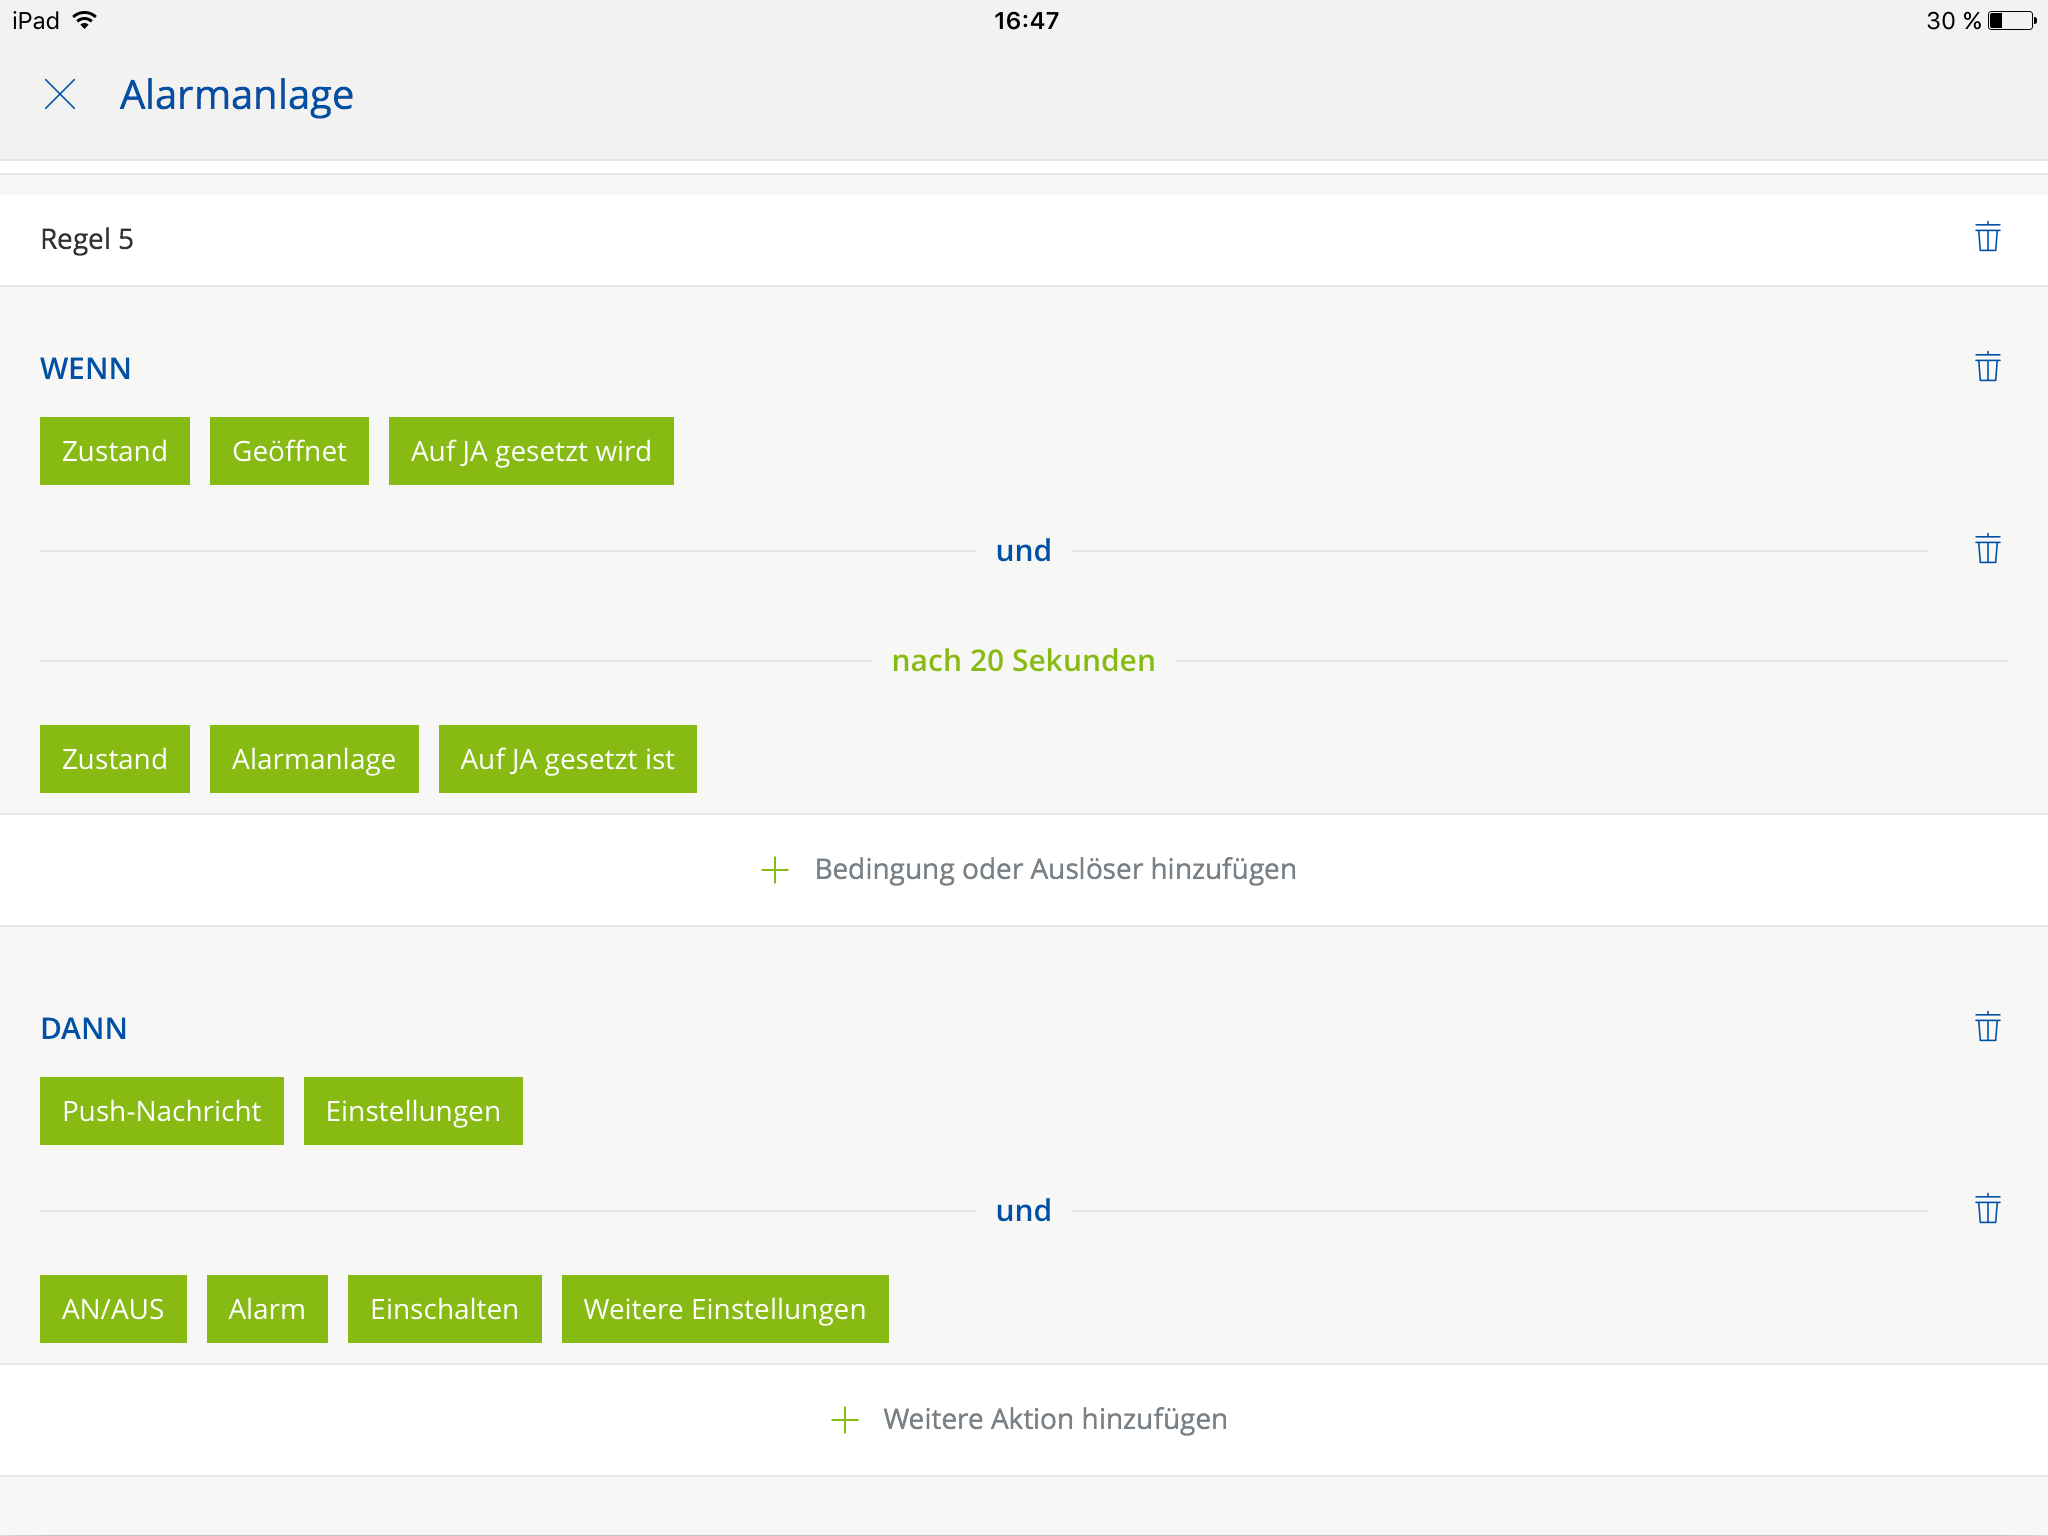Delete the DANN section via trash icon

[x=1987, y=1027]
